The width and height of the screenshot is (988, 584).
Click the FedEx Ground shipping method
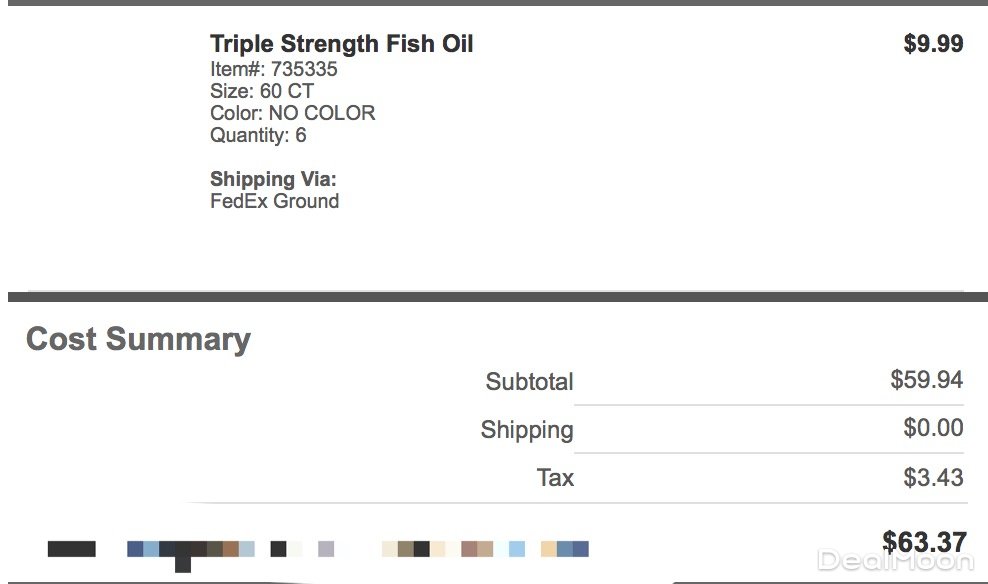pyautogui.click(x=274, y=201)
